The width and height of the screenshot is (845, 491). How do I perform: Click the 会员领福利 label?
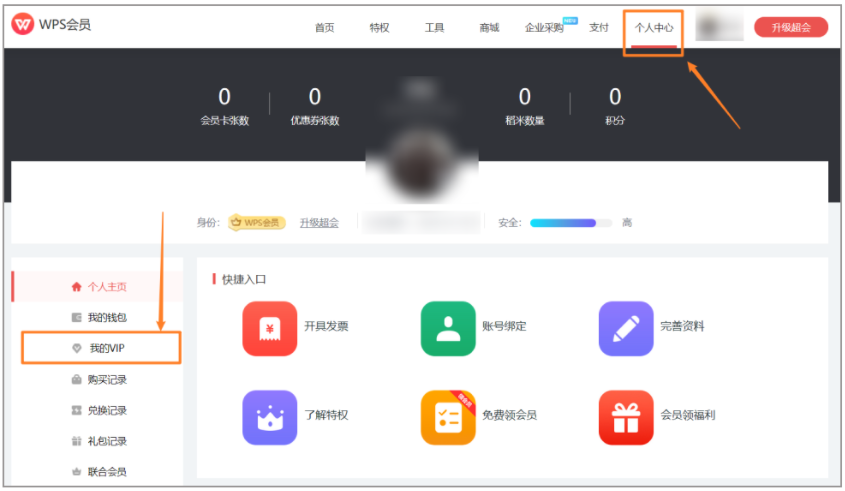pyautogui.click(x=688, y=415)
